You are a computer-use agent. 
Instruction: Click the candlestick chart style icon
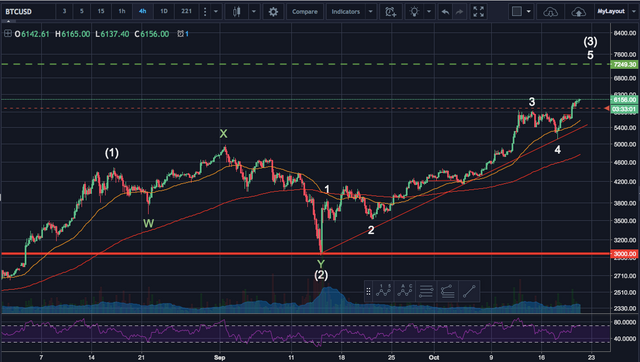236,12
